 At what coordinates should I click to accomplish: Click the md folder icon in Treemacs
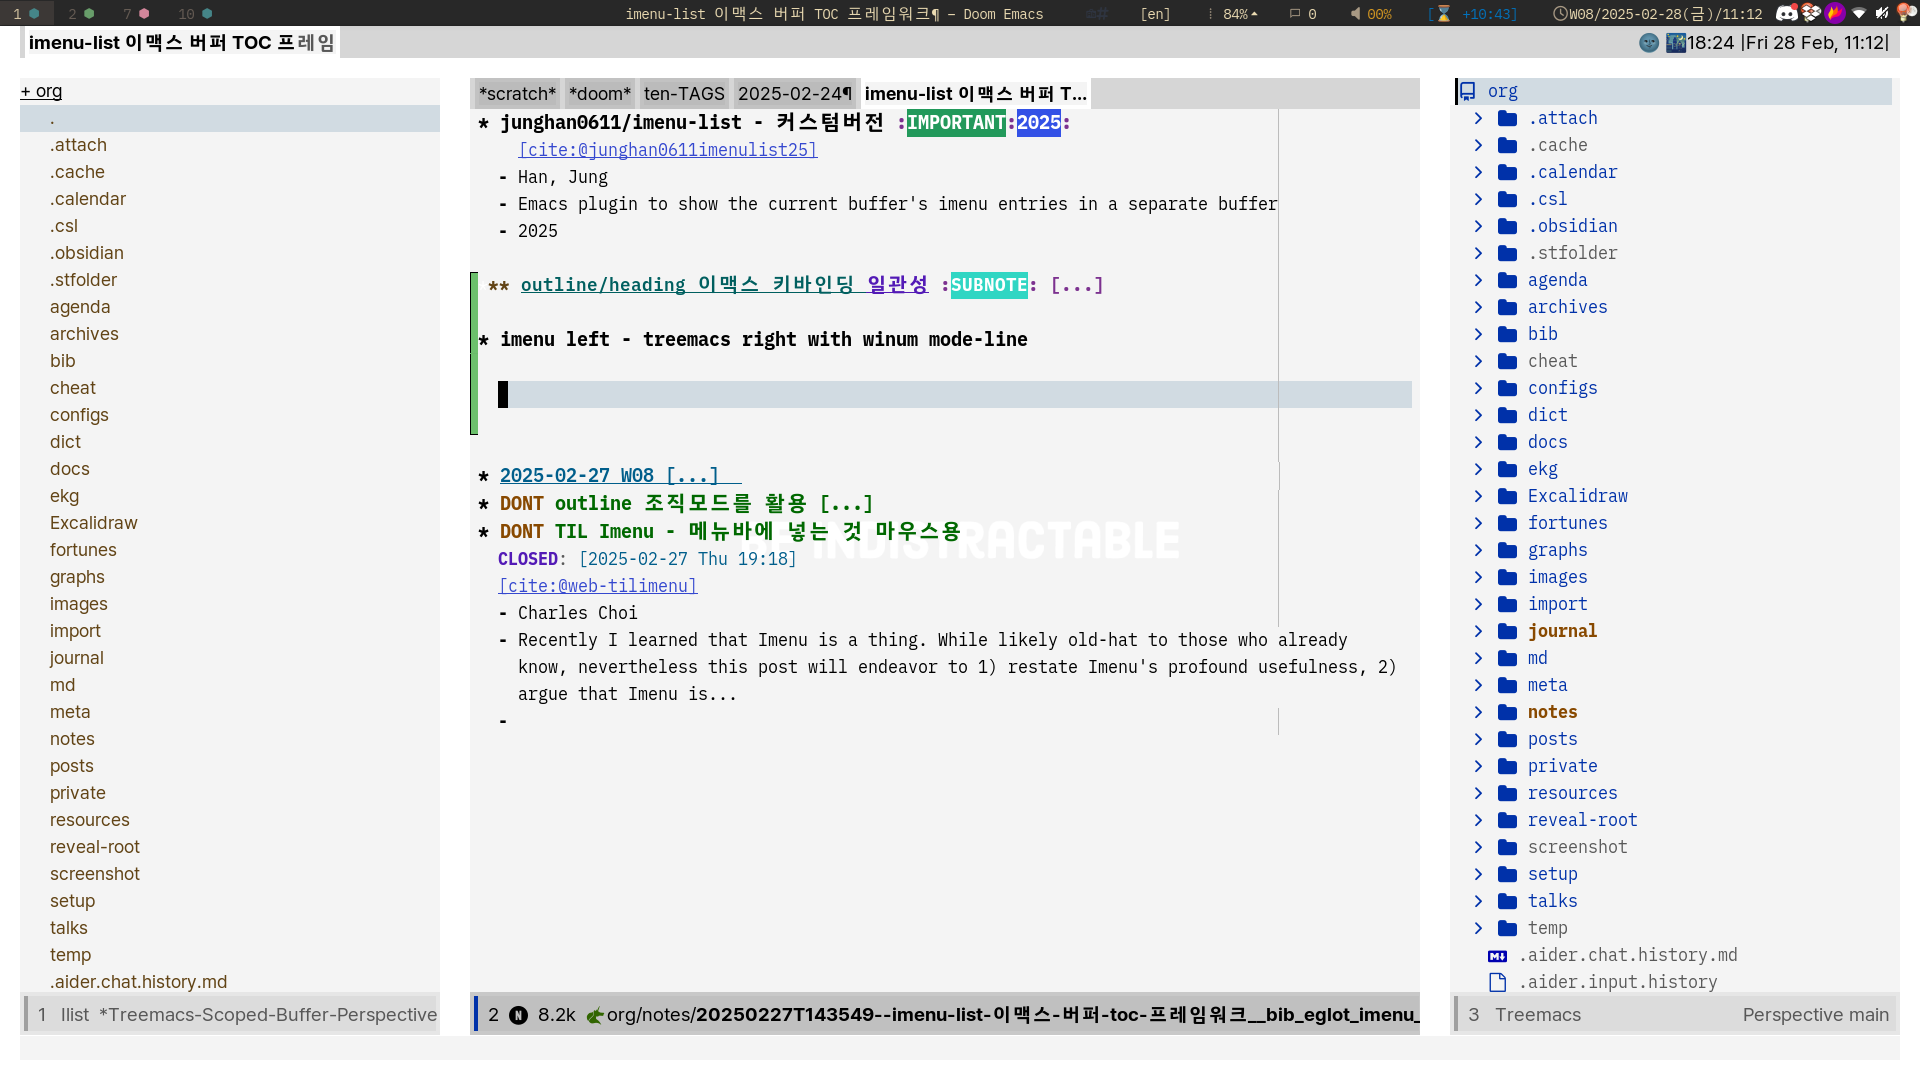[1507, 658]
